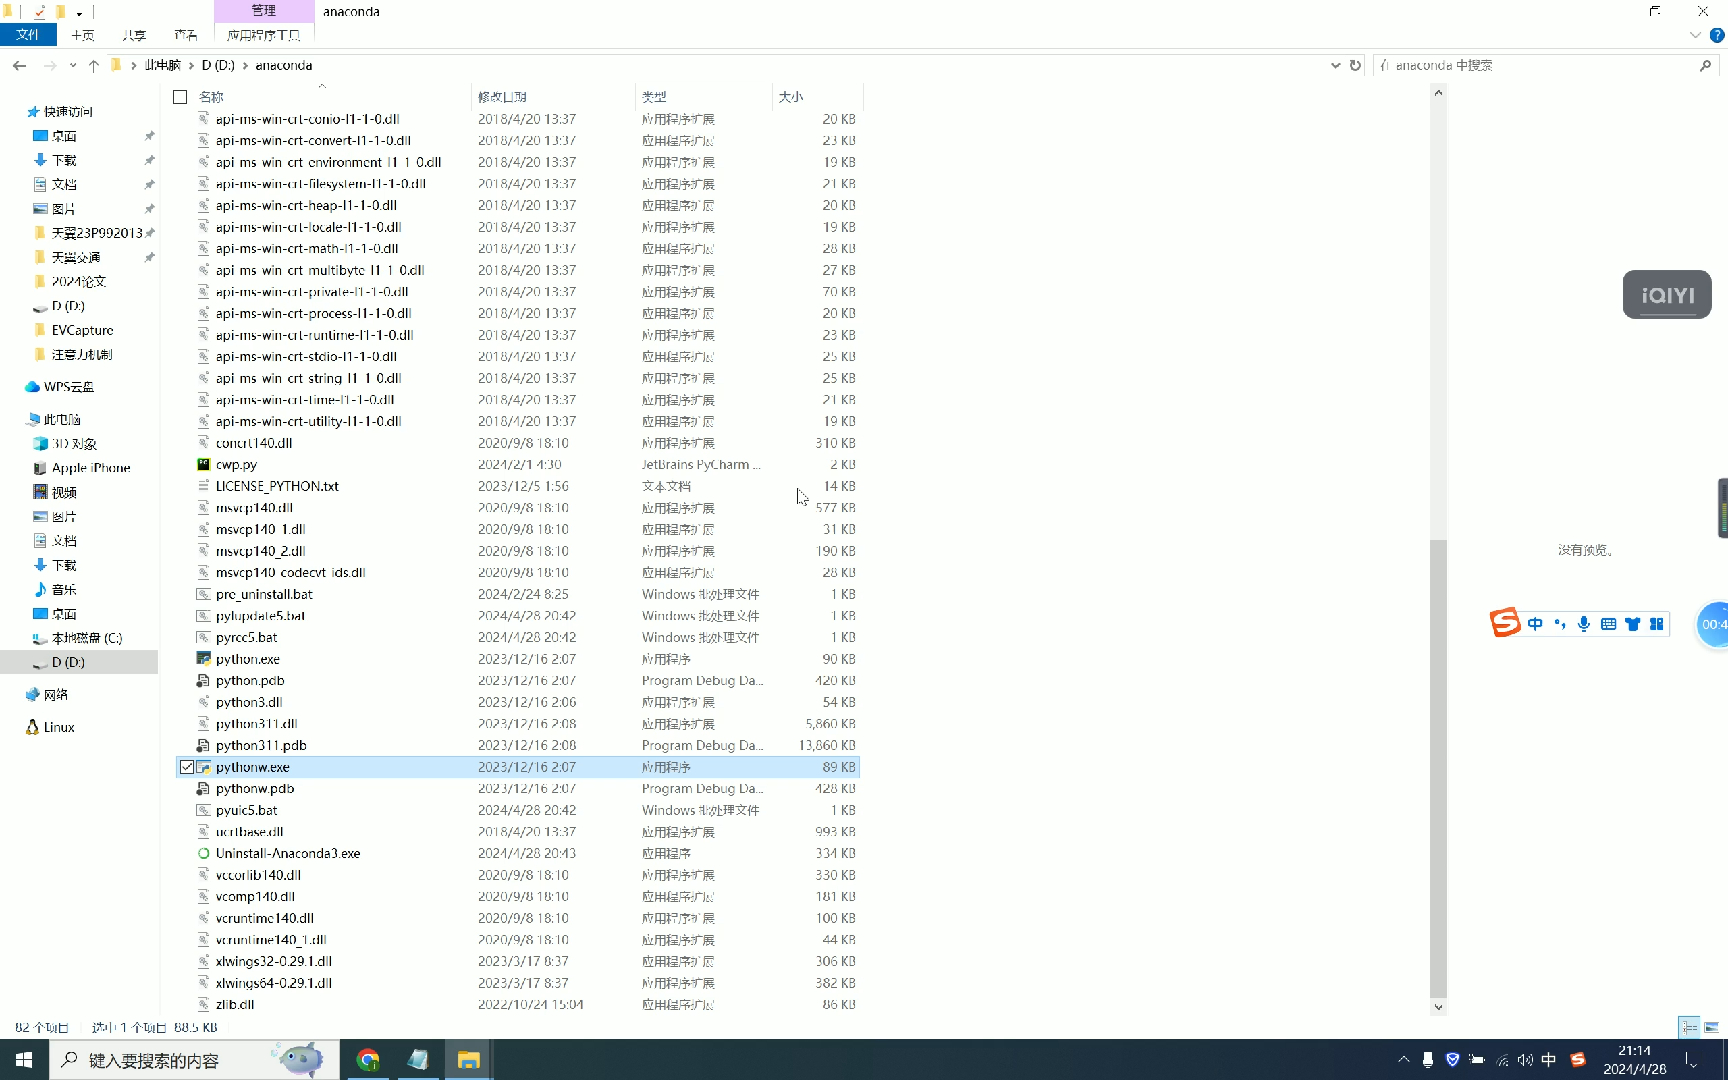Open the taskbar clock and date
Image resolution: width=1728 pixels, height=1080 pixels.
tap(1635, 1060)
